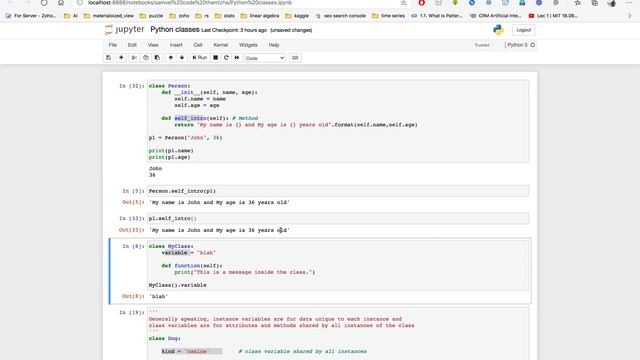The image size is (640, 360).
Task: Click the In [19] cell prompt
Action: click(x=131, y=313)
